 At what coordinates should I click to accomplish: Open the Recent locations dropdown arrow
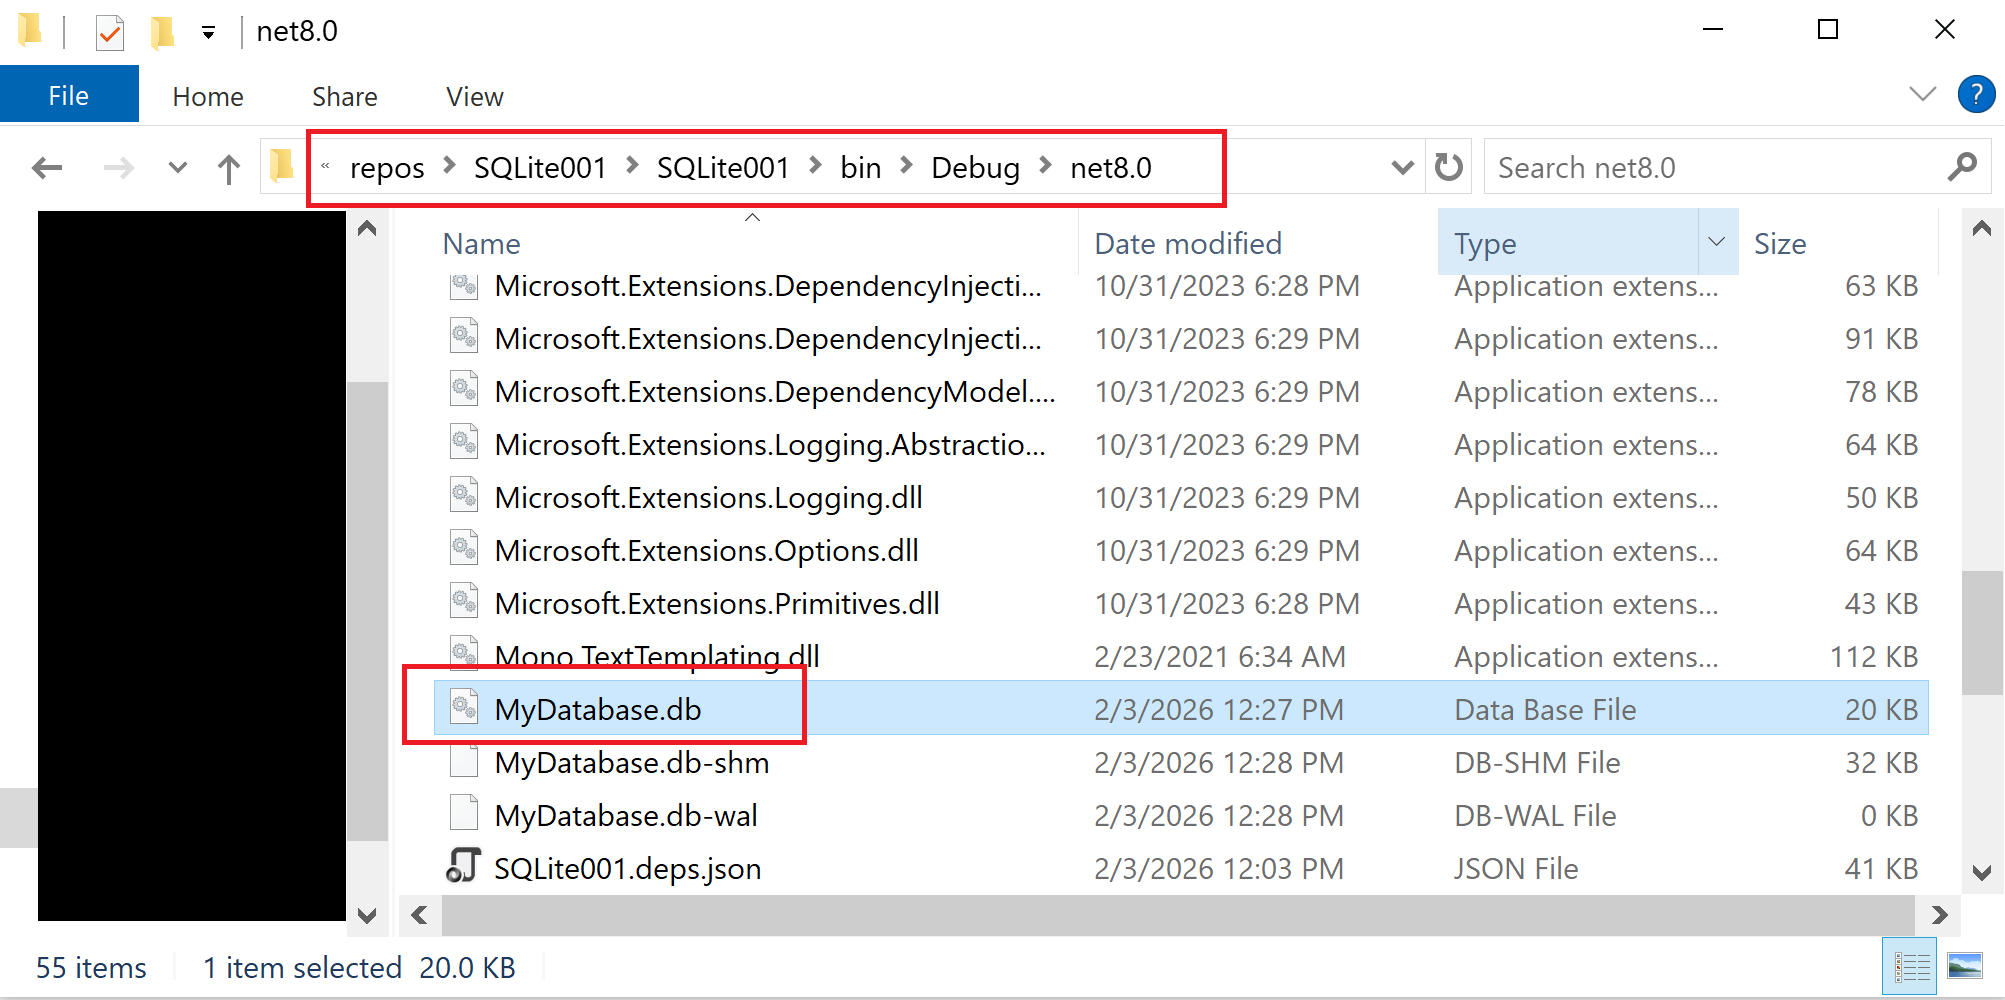pos(177,168)
